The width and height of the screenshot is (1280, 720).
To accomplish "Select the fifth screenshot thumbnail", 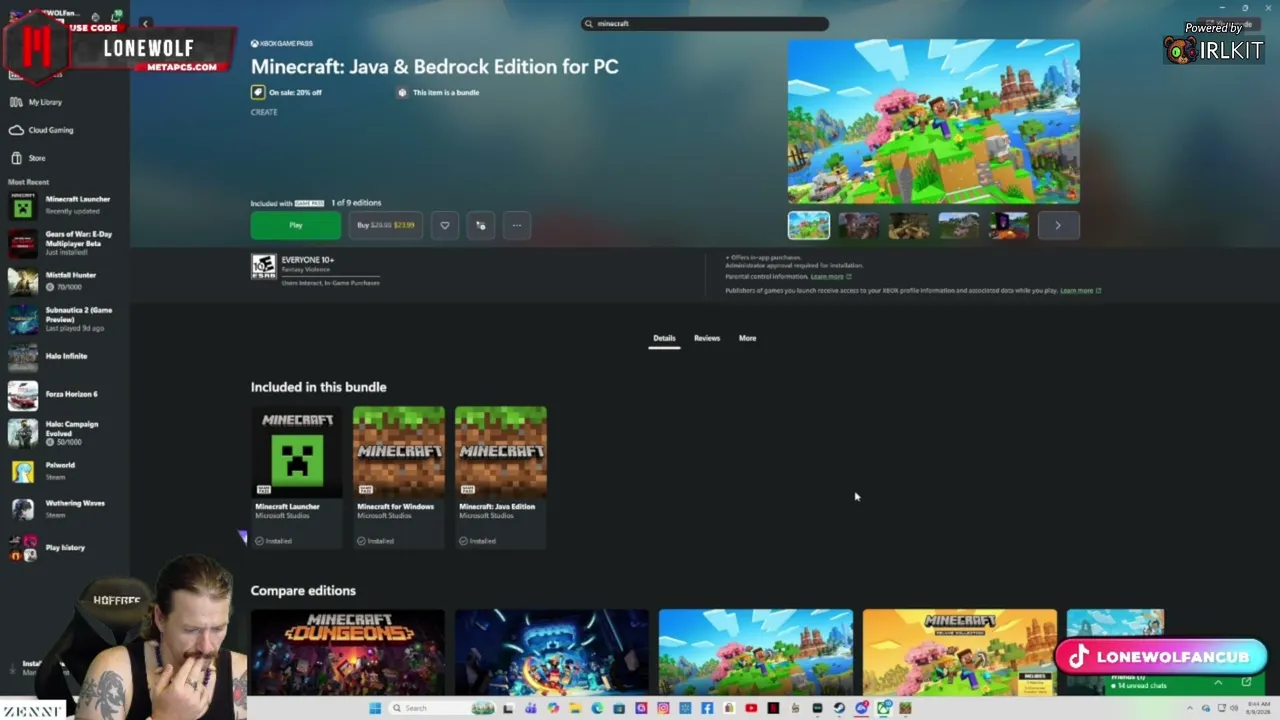I will tap(1009, 225).
